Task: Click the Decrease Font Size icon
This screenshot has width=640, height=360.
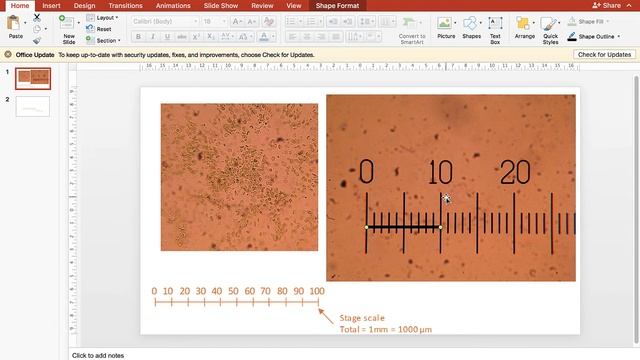Action: [251, 21]
